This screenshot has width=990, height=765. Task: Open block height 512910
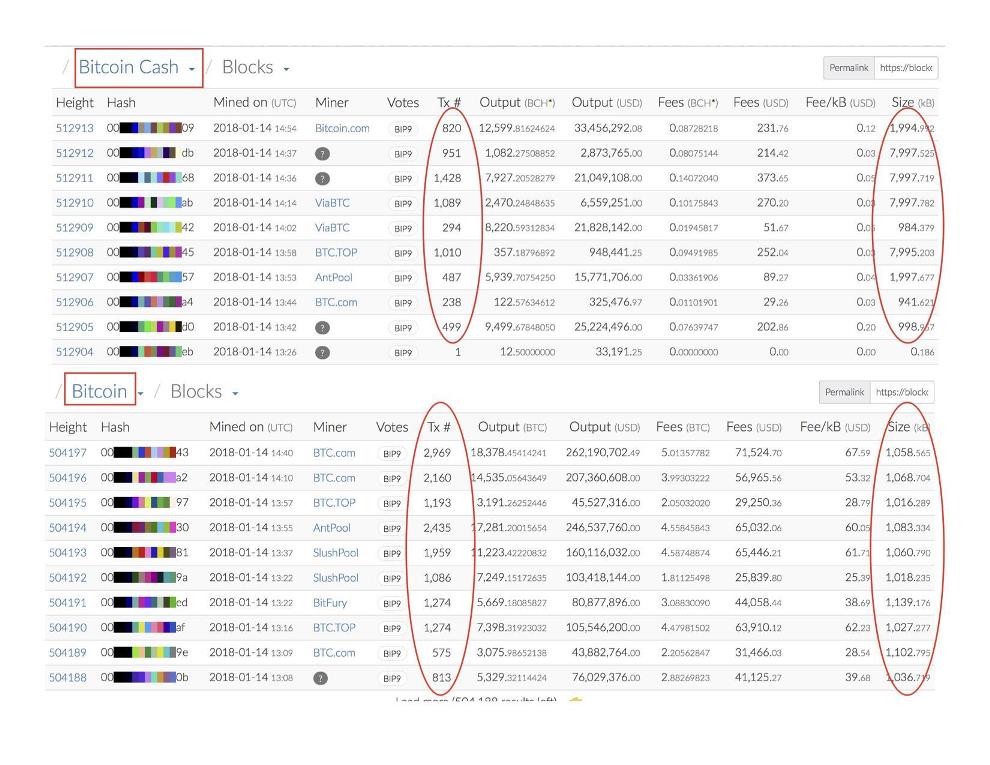(x=75, y=203)
